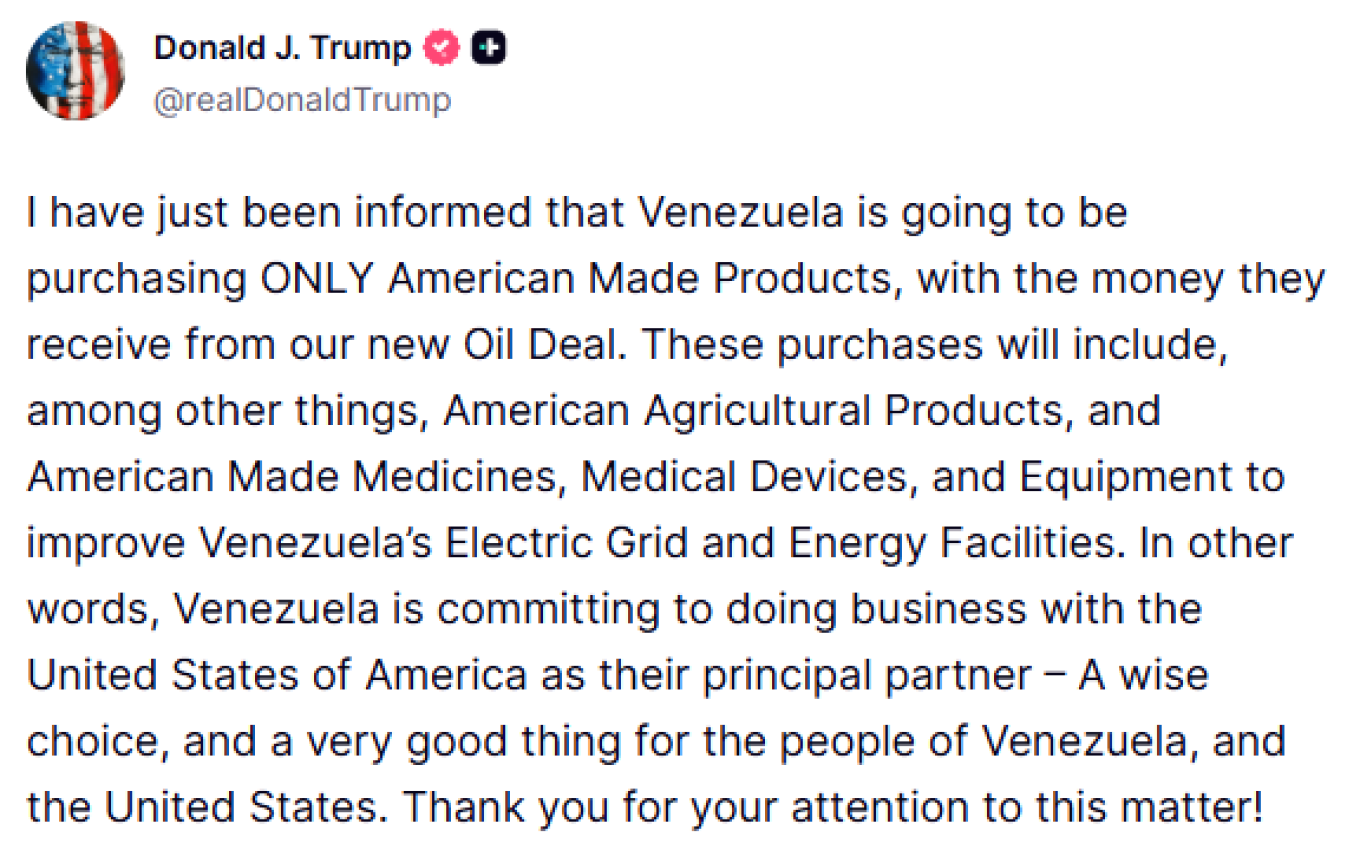Click the phrase "Energy Facilities"
1360x850 pixels.
(950, 543)
